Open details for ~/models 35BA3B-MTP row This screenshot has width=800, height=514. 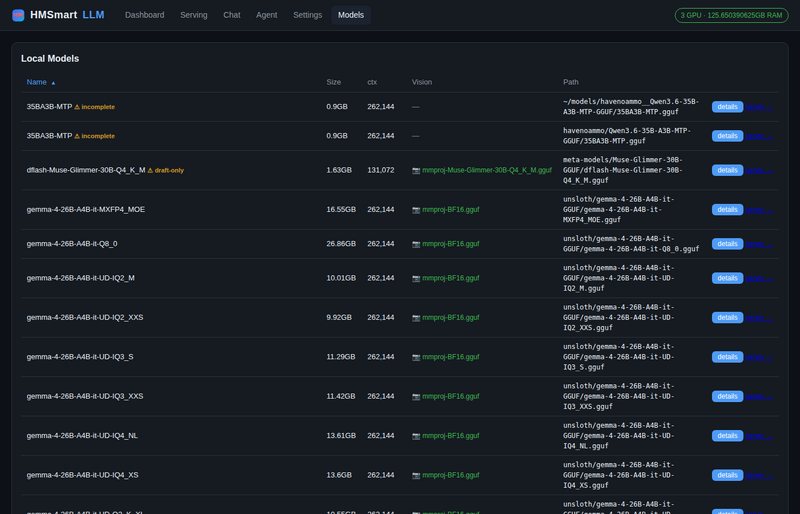point(728,107)
